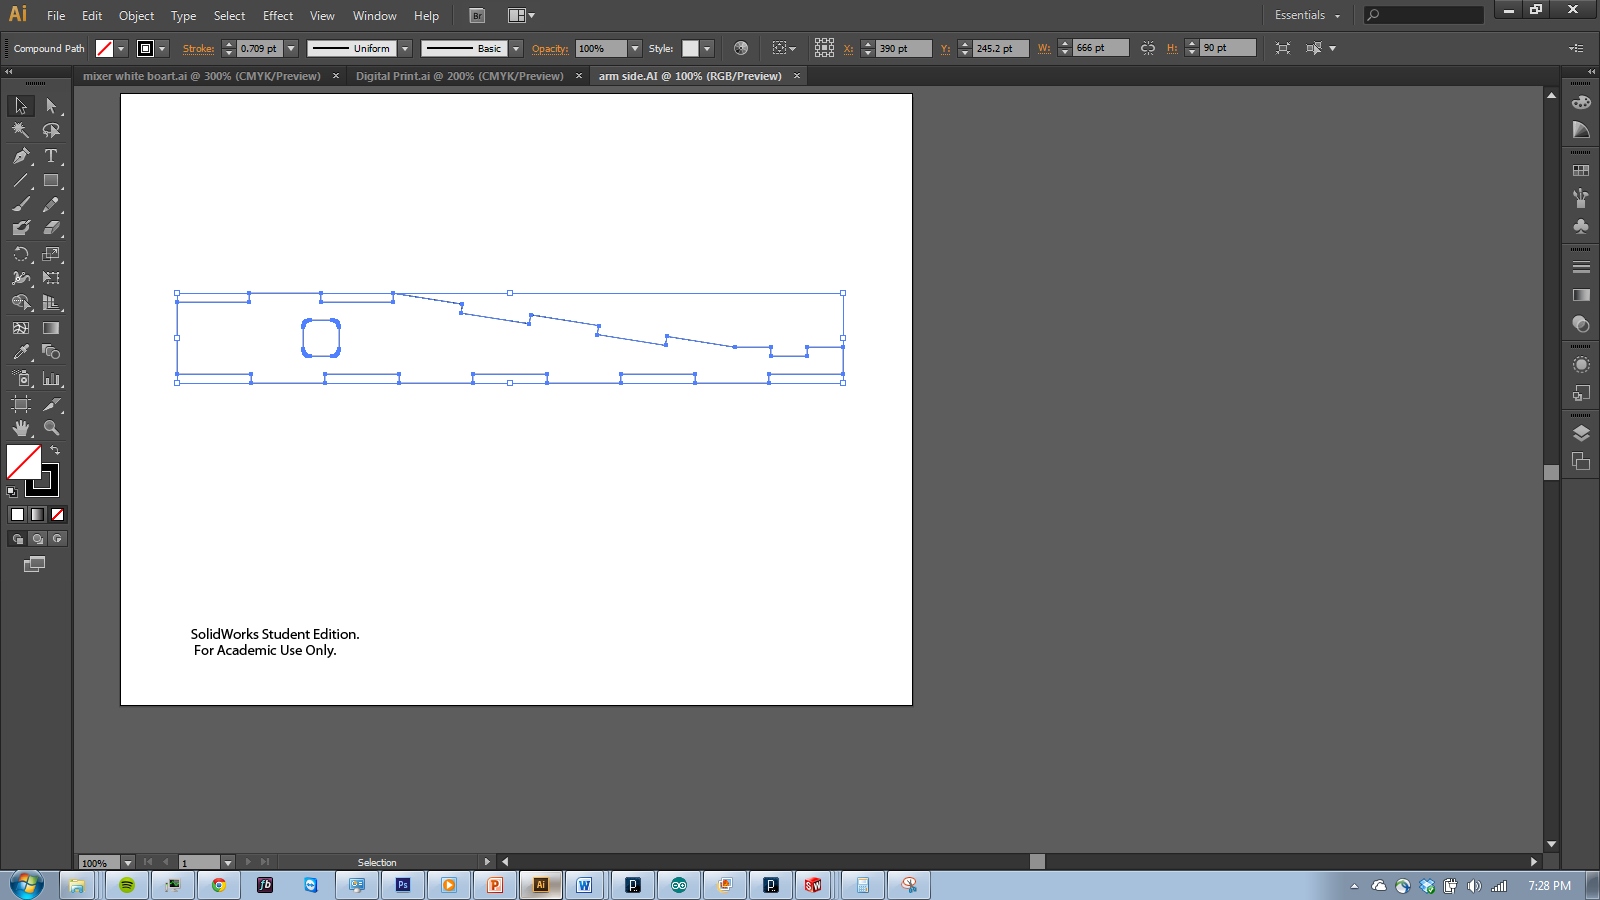This screenshot has width=1600, height=900.
Task: Toggle constrain width and height proportions
Action: click(x=1148, y=48)
